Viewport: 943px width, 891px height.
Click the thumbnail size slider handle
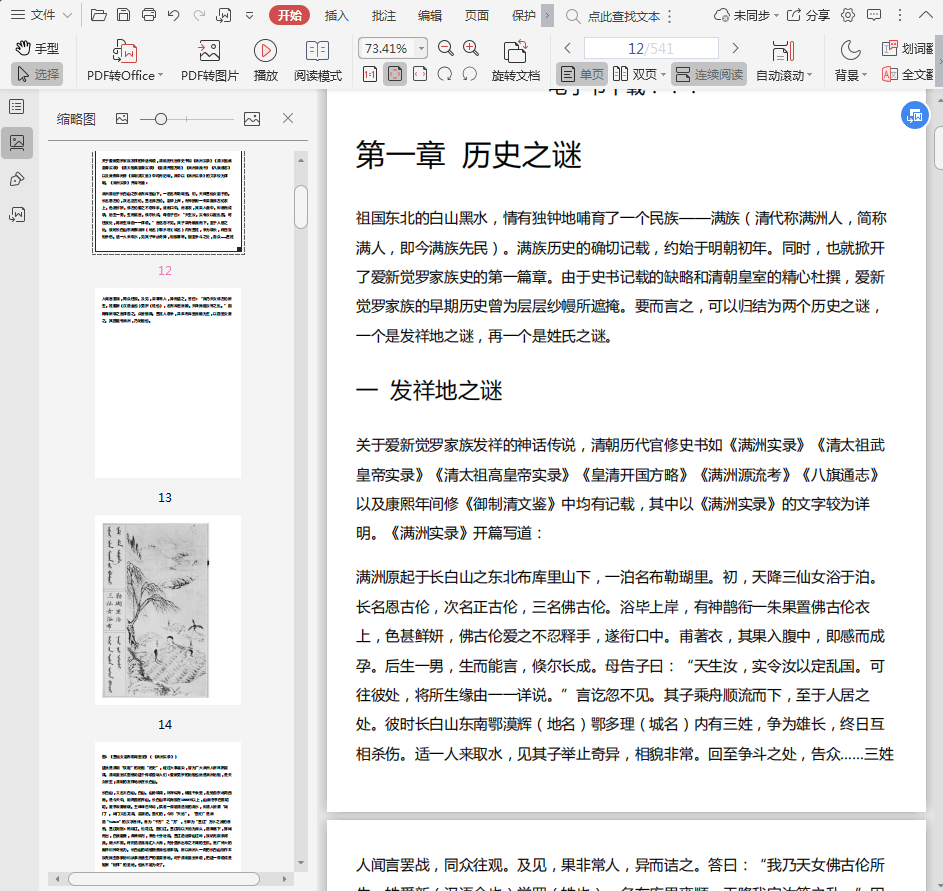tap(160, 119)
